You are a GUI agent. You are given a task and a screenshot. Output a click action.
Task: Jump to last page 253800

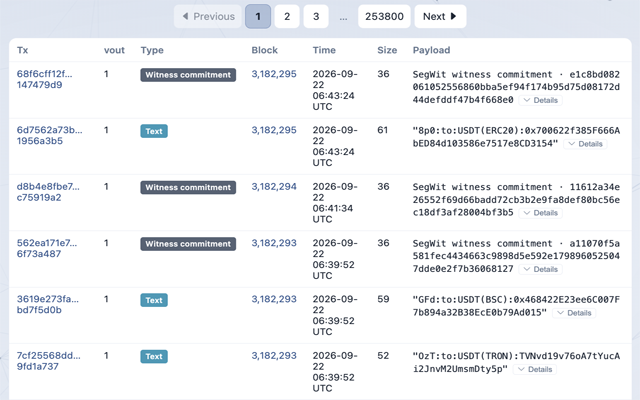pyautogui.click(x=384, y=16)
